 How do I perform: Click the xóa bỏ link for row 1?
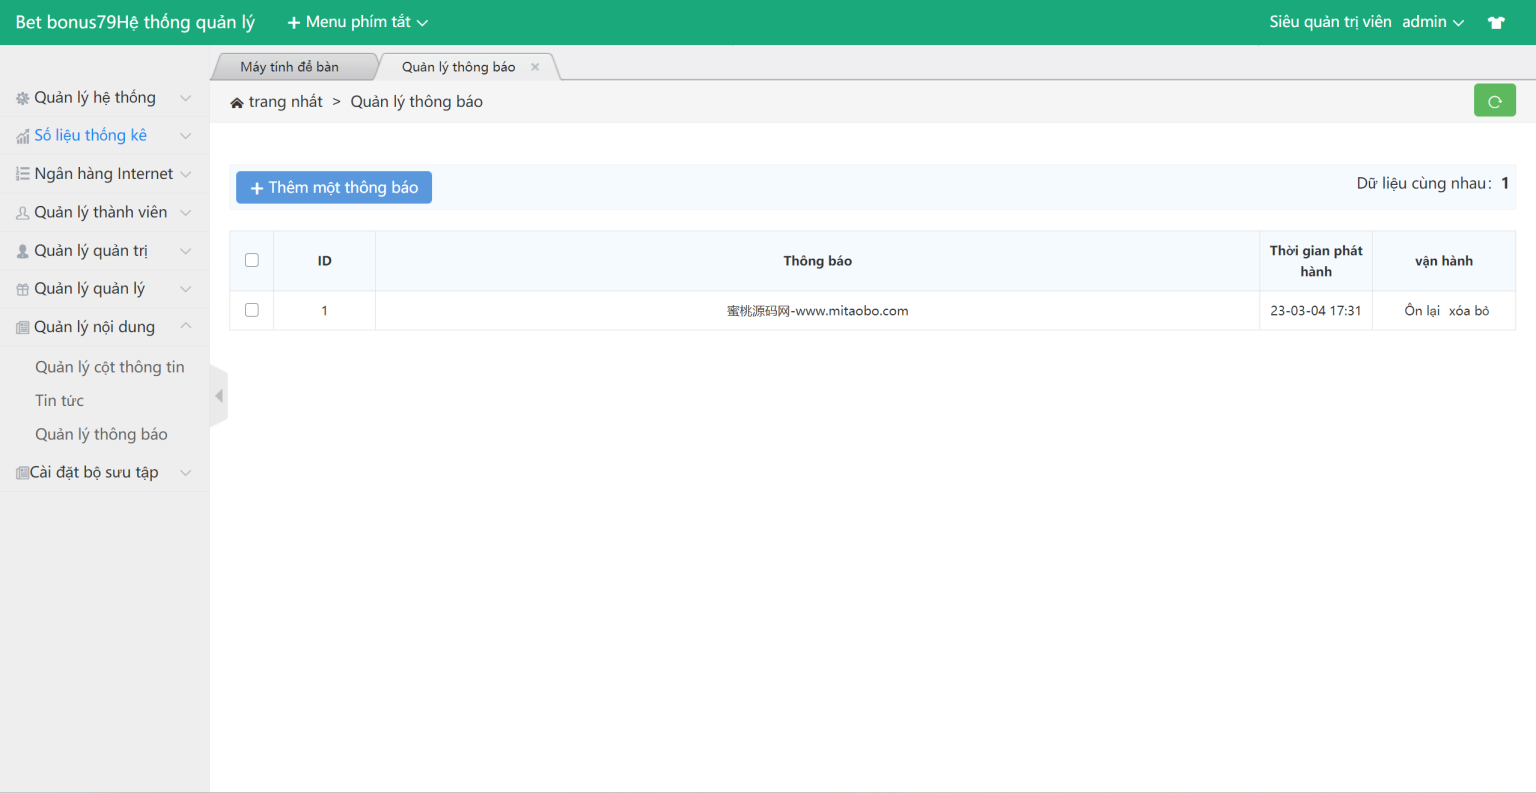click(x=1469, y=311)
